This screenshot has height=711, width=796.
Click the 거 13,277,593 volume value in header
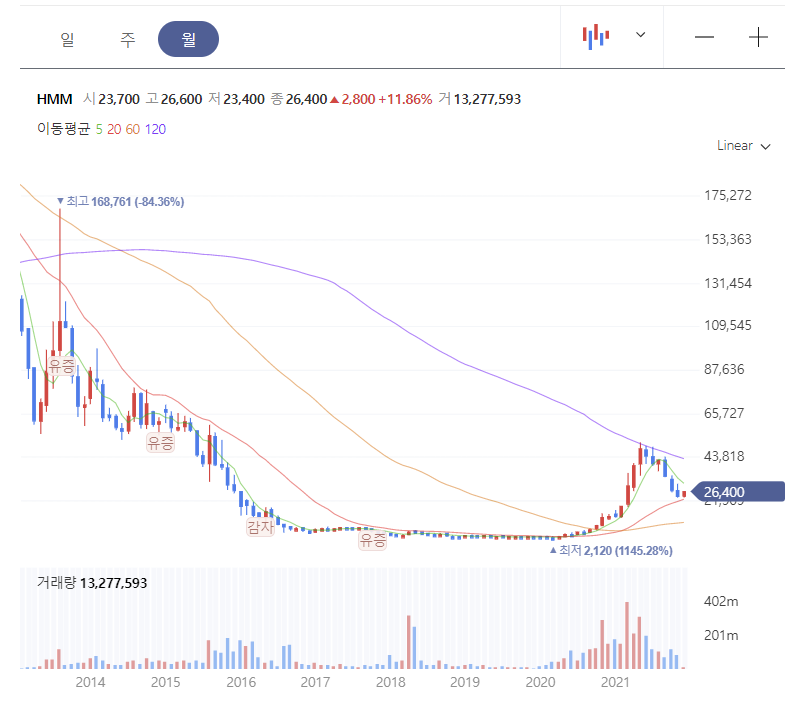pyautogui.click(x=480, y=99)
